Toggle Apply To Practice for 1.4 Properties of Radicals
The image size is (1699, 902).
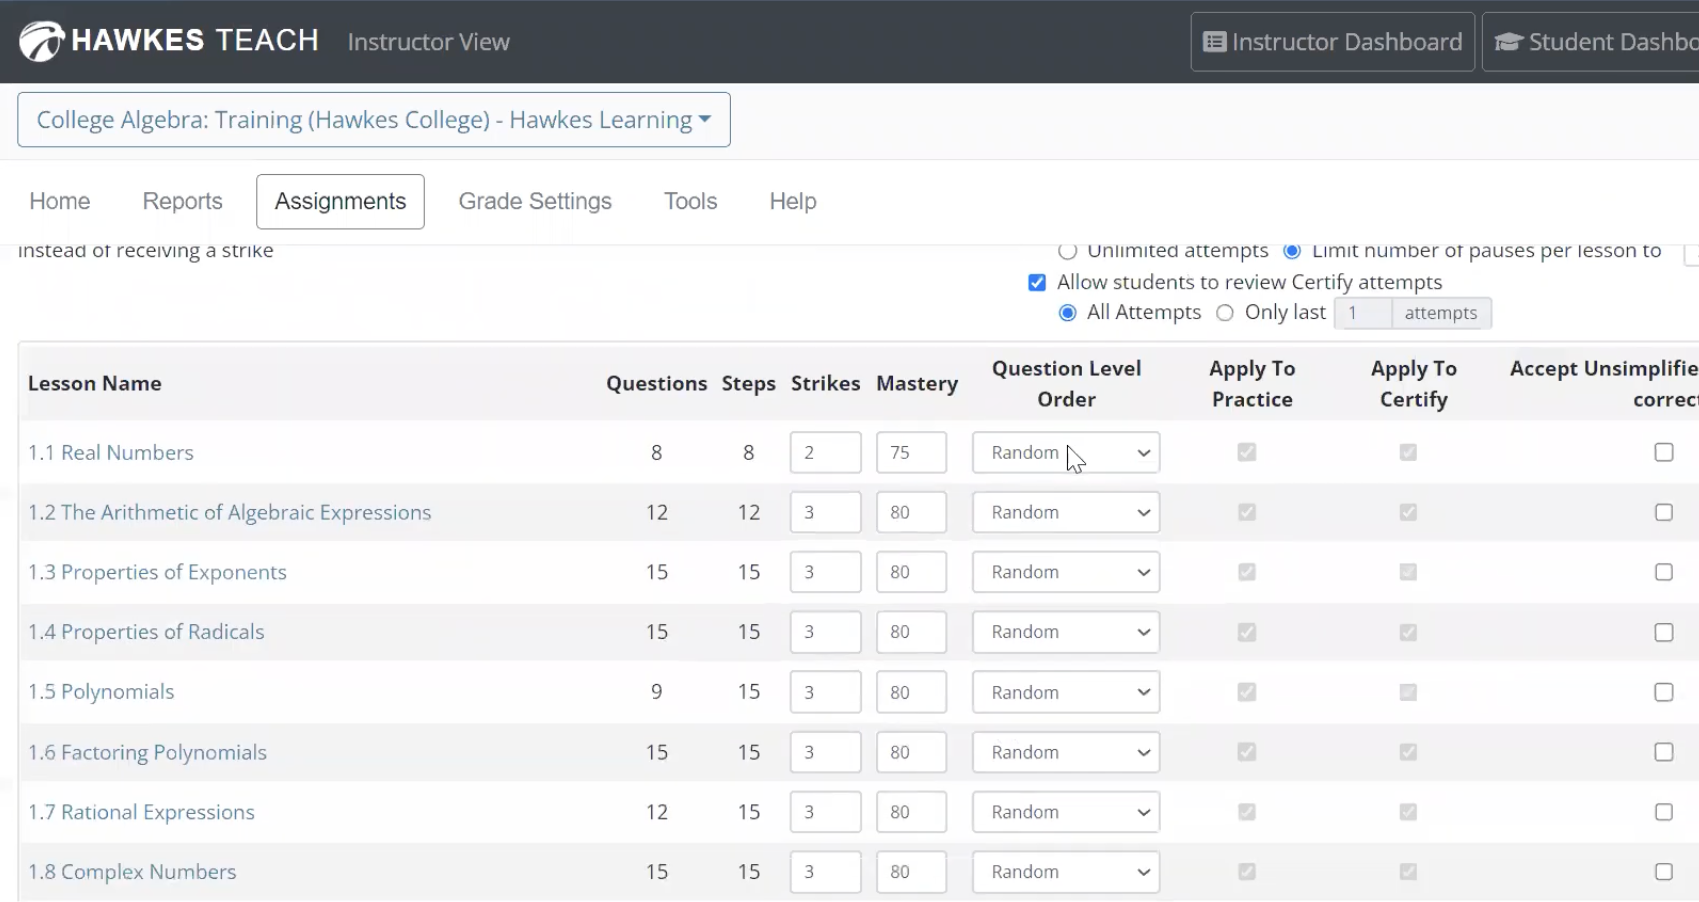[x=1246, y=632]
